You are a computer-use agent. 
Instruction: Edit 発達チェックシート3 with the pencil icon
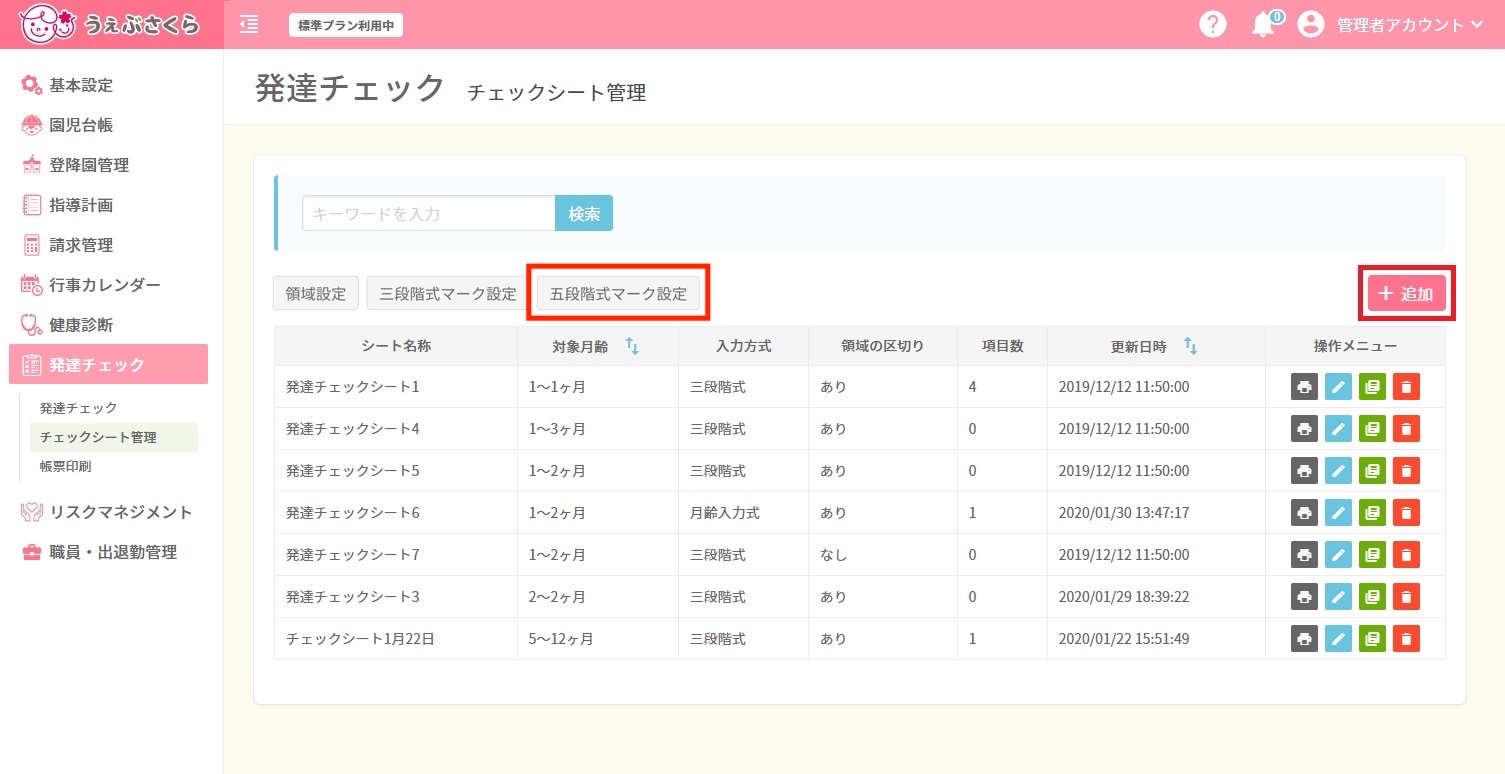(1338, 597)
